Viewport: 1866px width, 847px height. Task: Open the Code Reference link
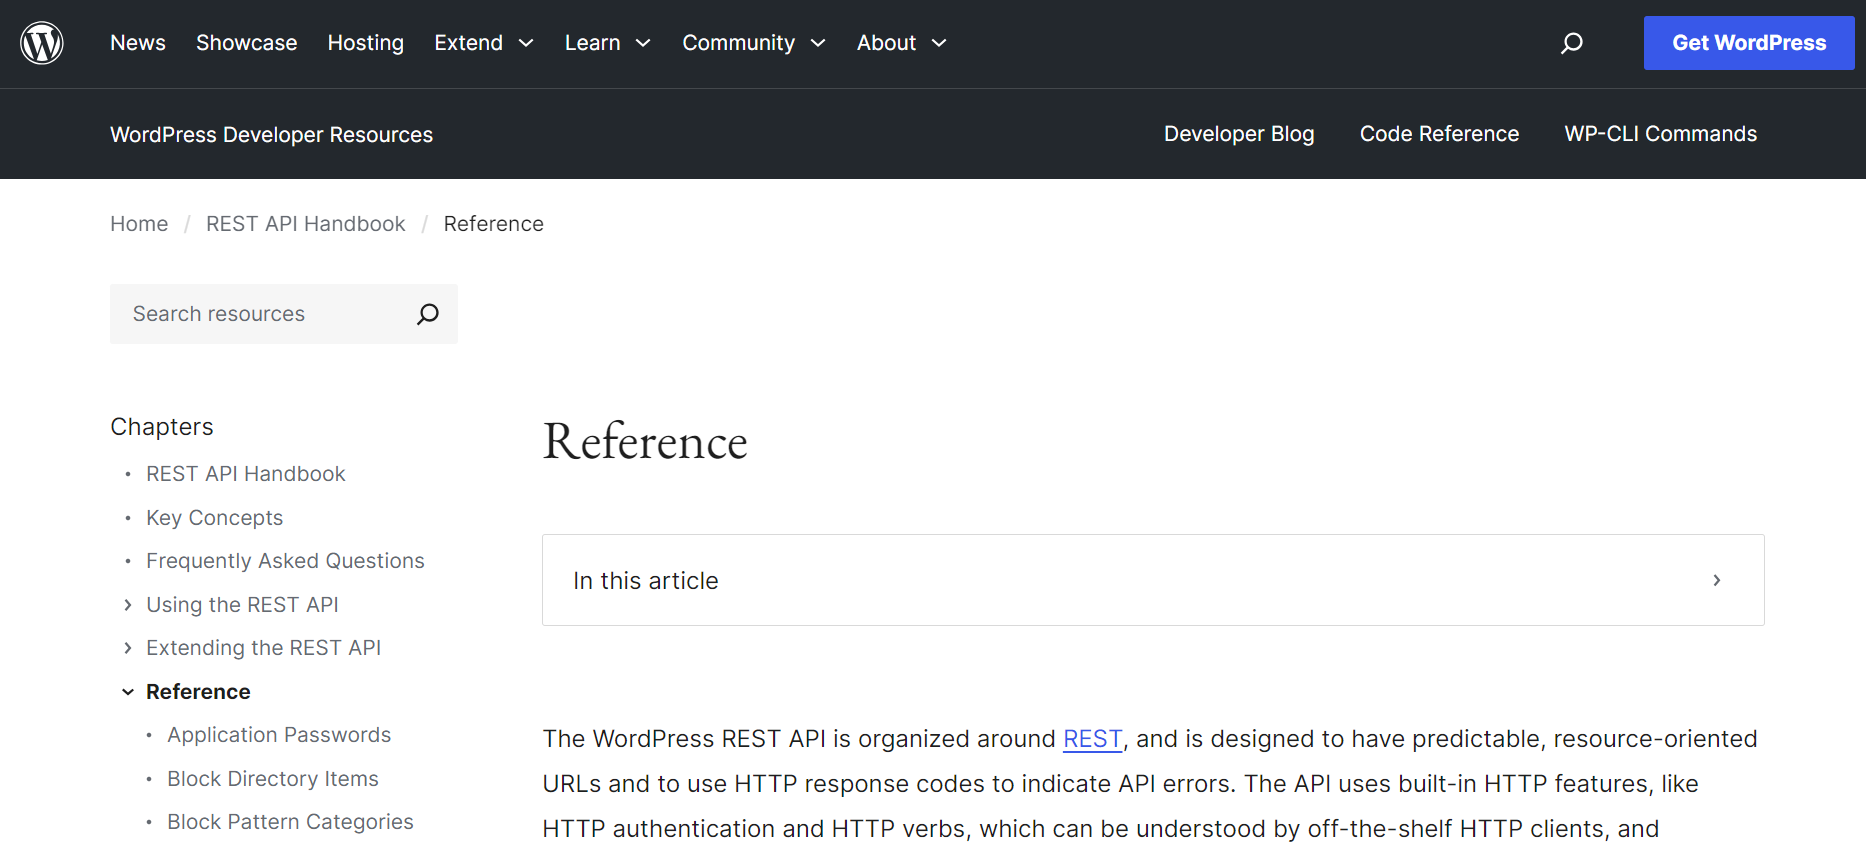[x=1438, y=134]
